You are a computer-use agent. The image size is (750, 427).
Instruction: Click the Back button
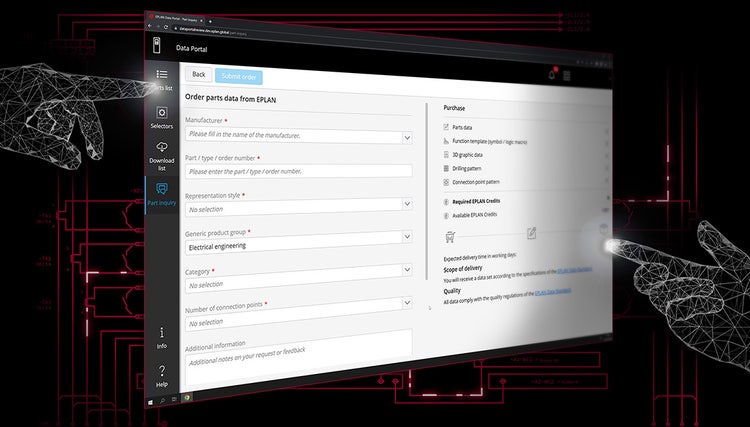click(x=197, y=74)
